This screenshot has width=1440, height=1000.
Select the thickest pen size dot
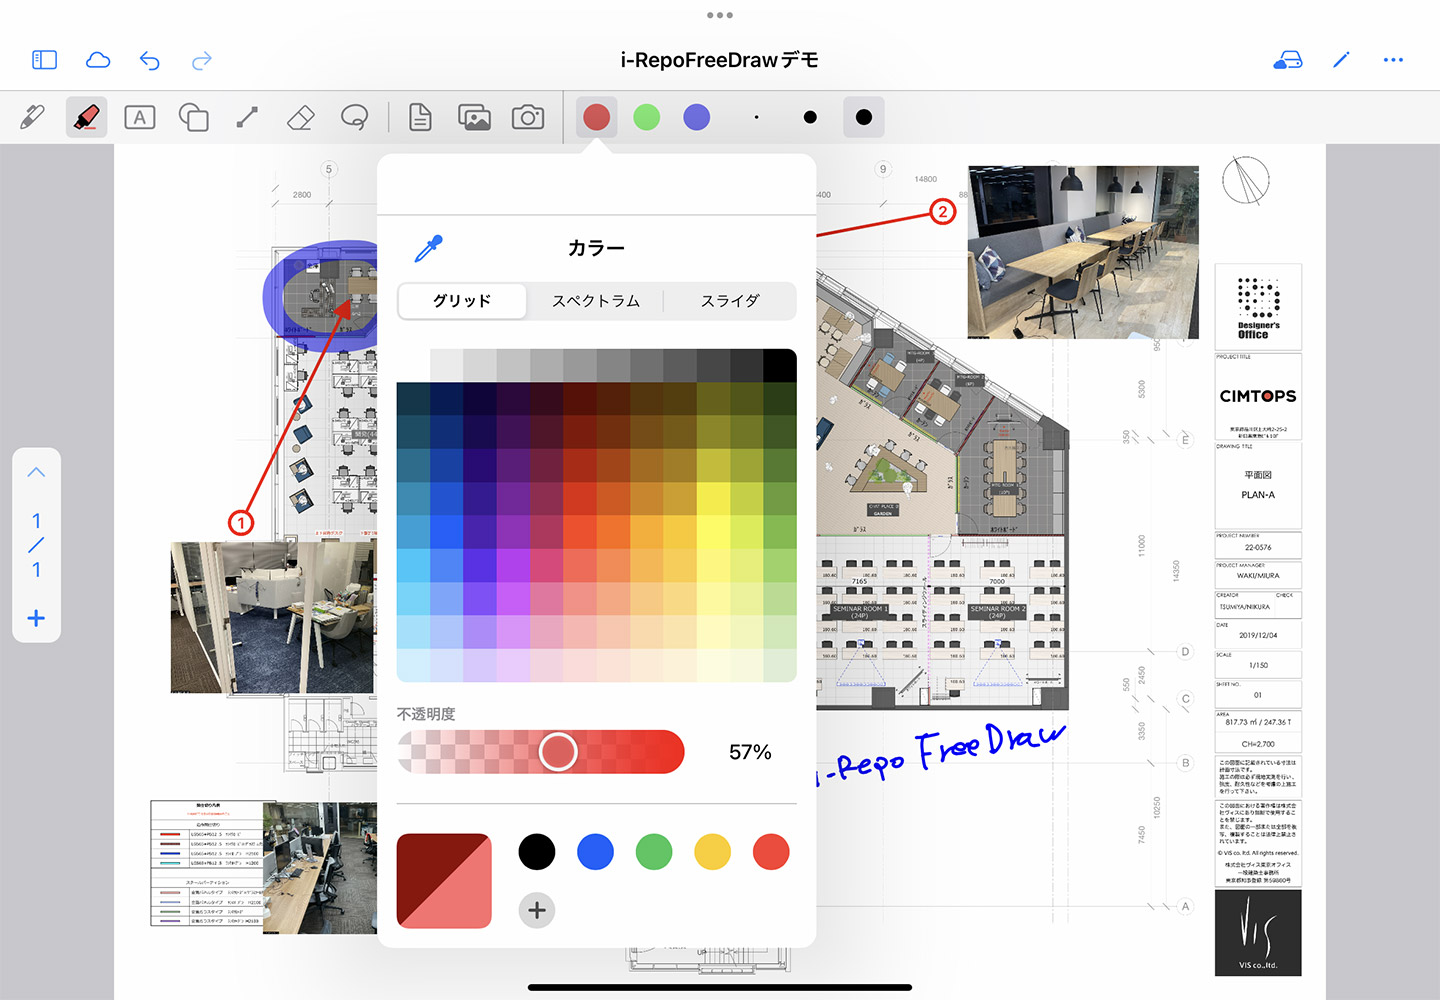864,118
